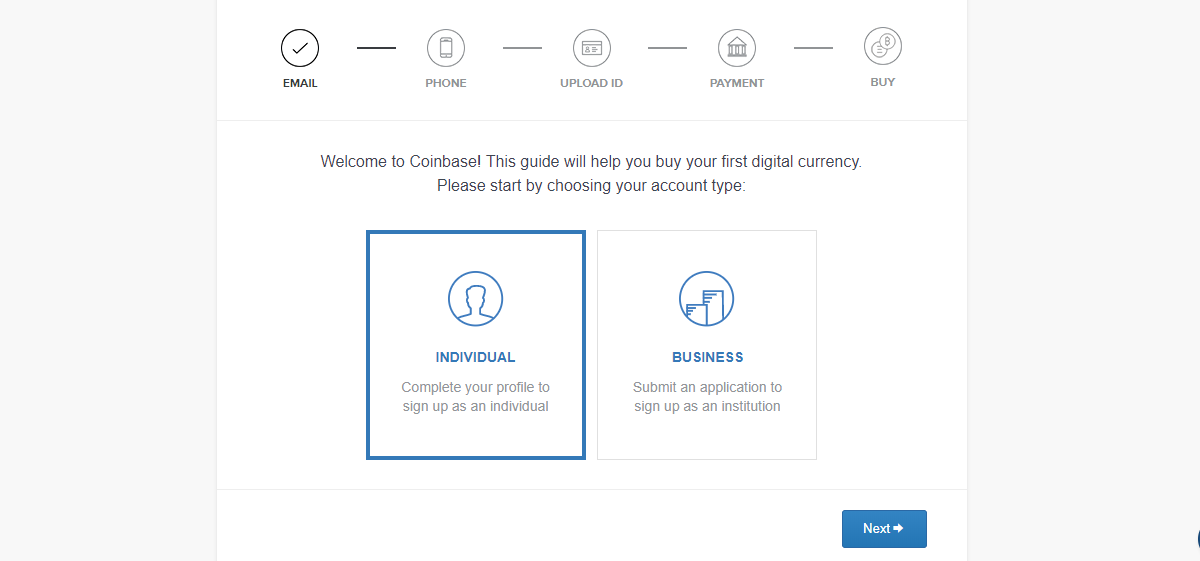Click the arrow icon inside Next button

coord(898,528)
